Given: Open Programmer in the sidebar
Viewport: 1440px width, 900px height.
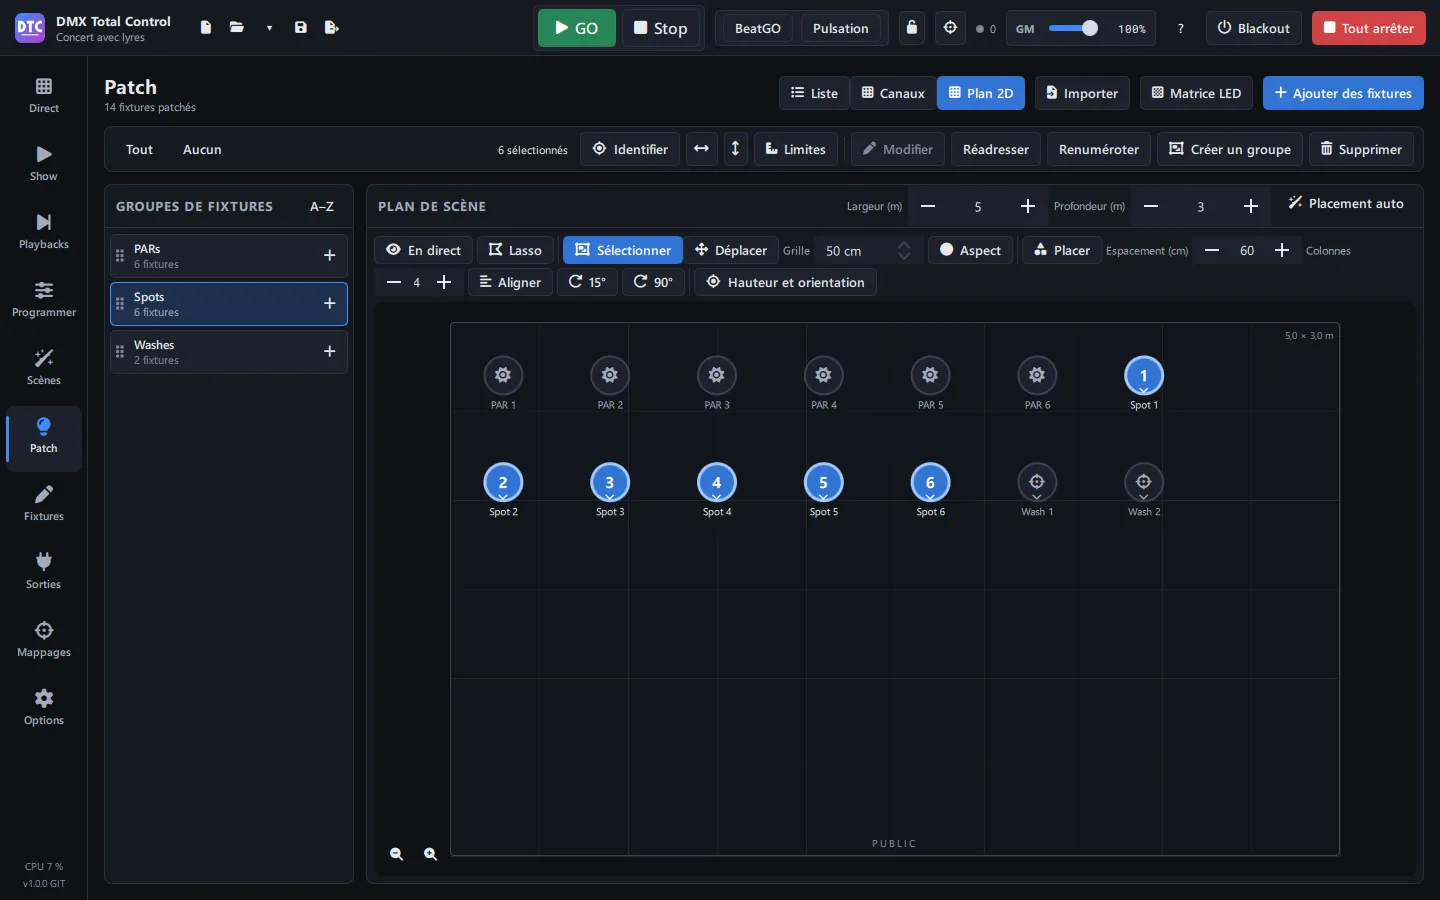Looking at the screenshot, I should coord(44,300).
